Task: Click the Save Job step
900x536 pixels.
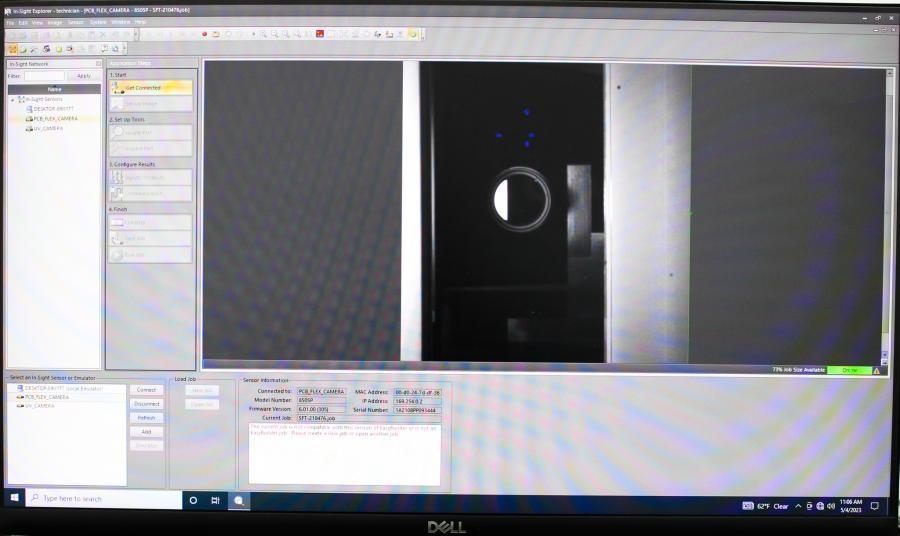Action: point(151,238)
